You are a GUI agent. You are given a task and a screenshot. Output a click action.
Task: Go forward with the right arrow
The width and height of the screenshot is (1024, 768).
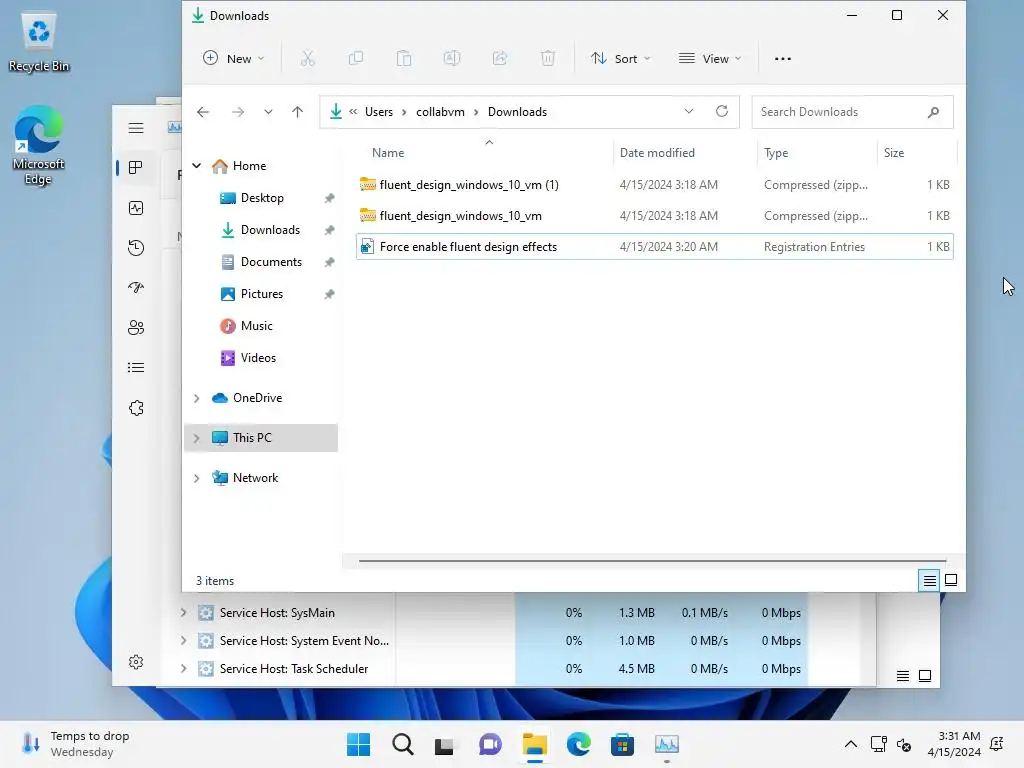click(238, 112)
